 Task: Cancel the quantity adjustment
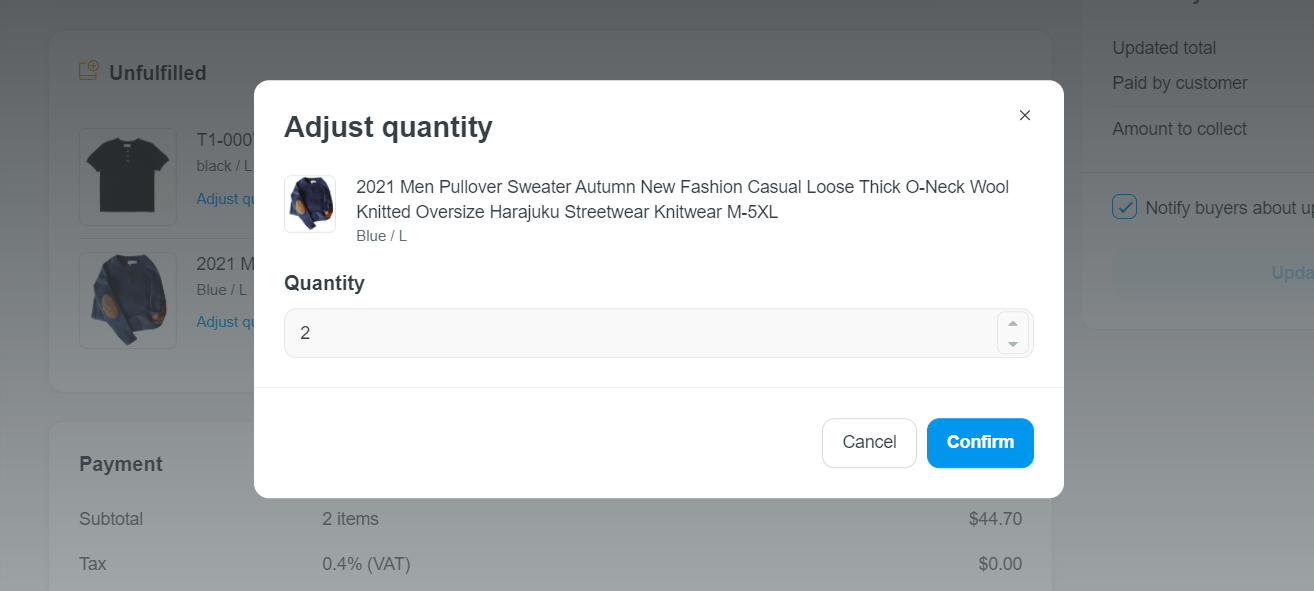[869, 443]
